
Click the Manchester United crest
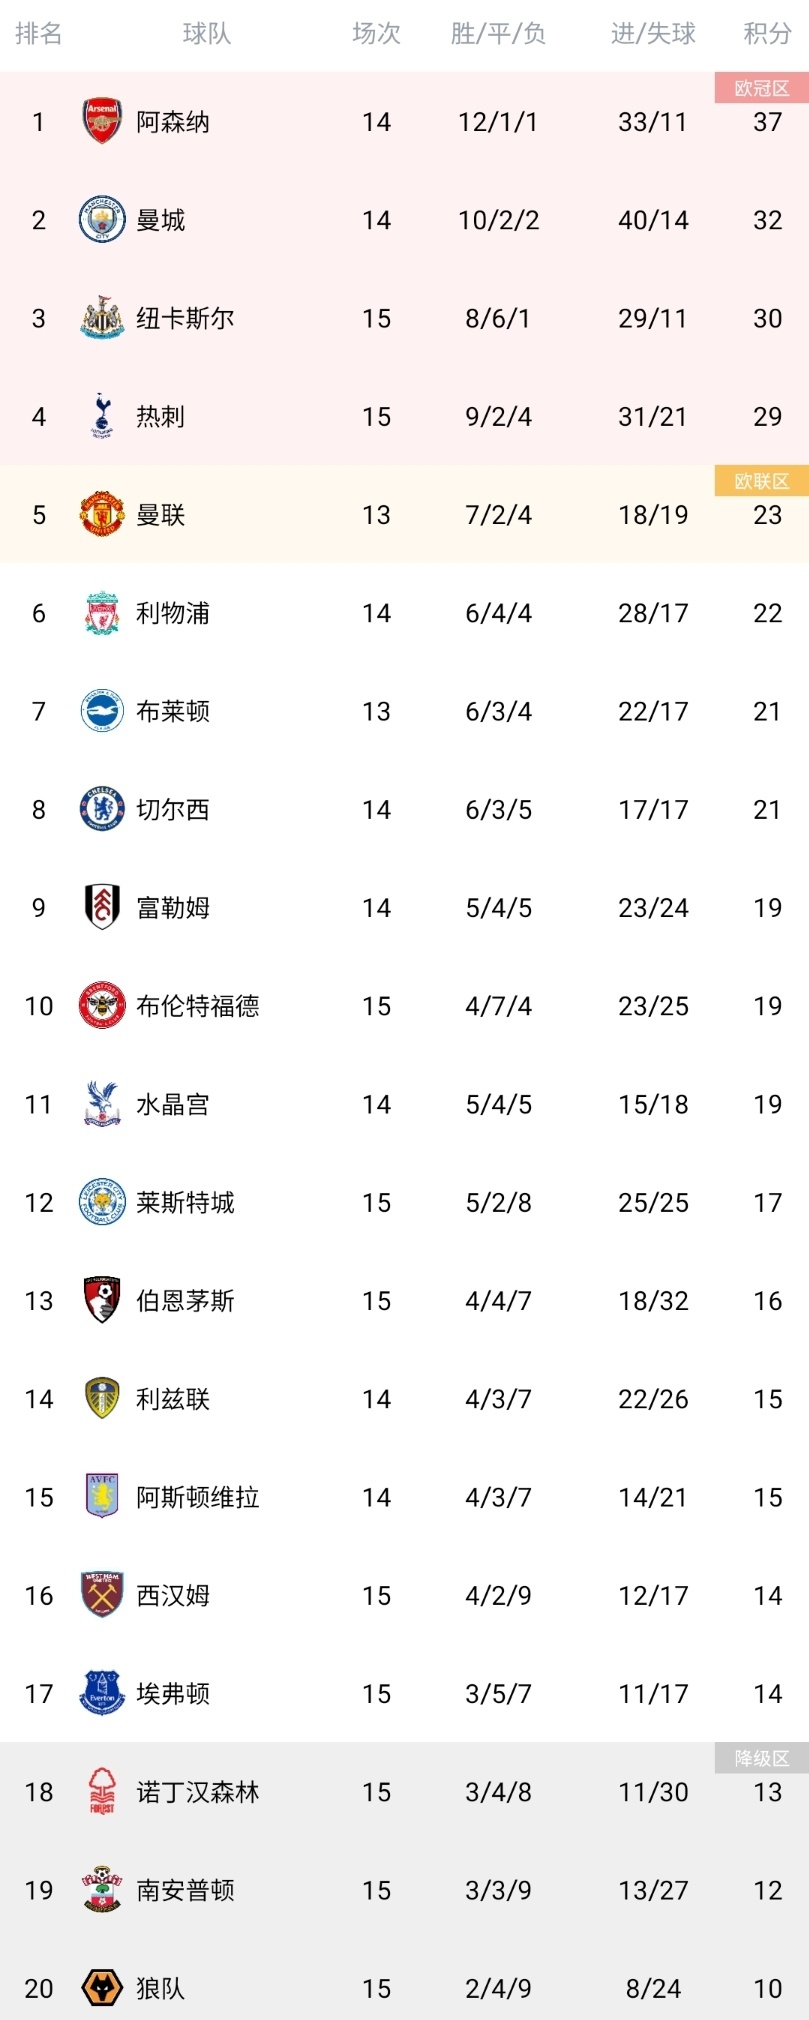click(x=102, y=514)
